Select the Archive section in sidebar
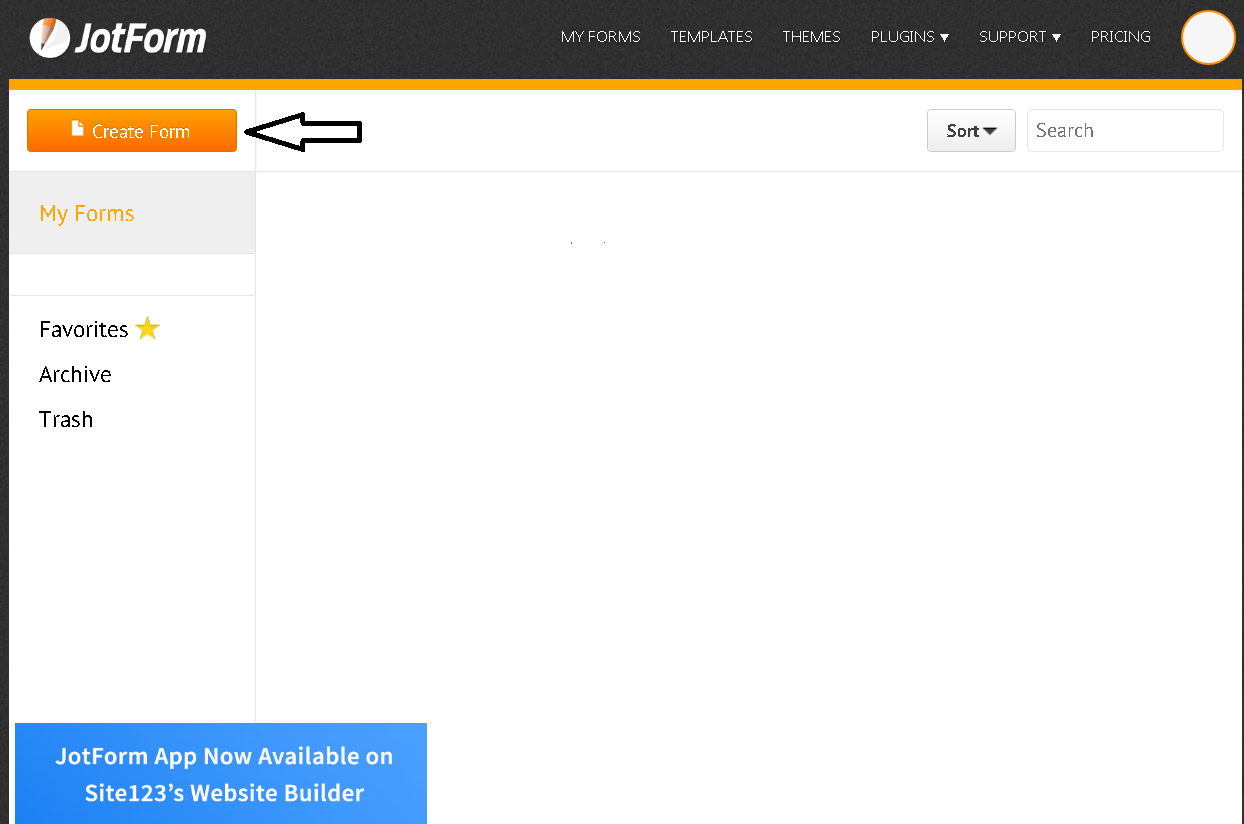Image resolution: width=1244 pixels, height=824 pixels. tap(75, 374)
